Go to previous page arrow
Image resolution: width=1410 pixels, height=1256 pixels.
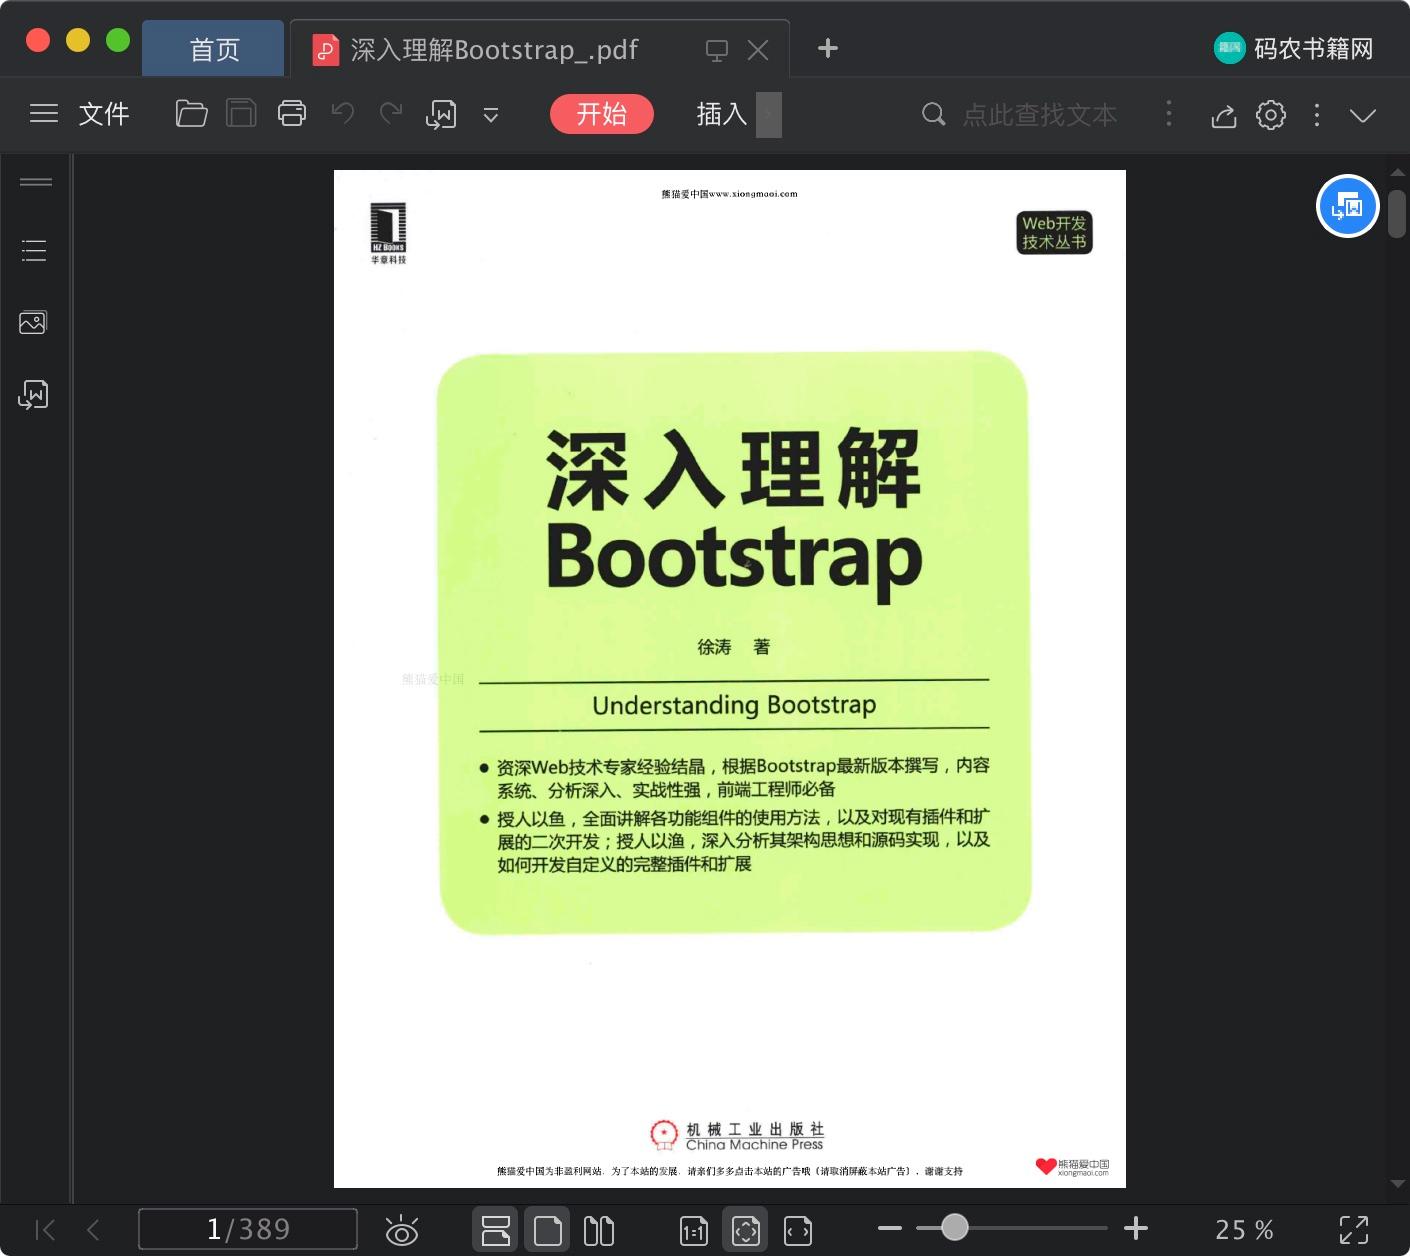click(93, 1229)
